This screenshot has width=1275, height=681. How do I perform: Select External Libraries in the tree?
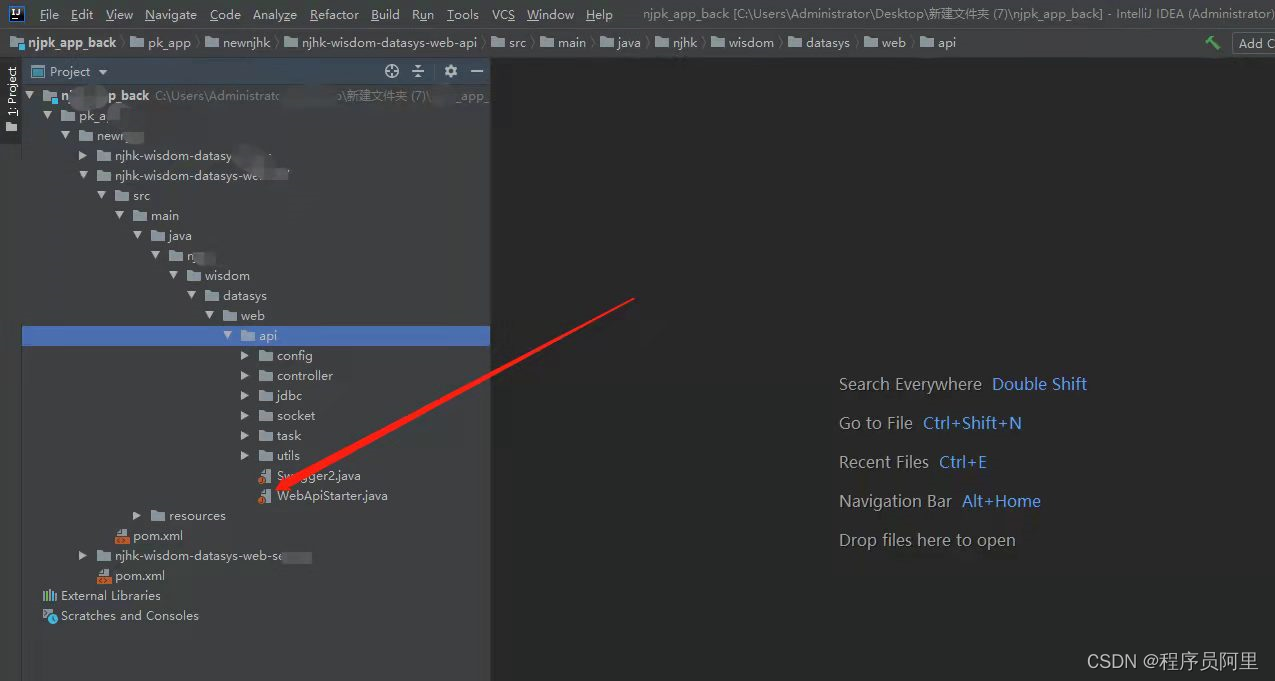[111, 596]
